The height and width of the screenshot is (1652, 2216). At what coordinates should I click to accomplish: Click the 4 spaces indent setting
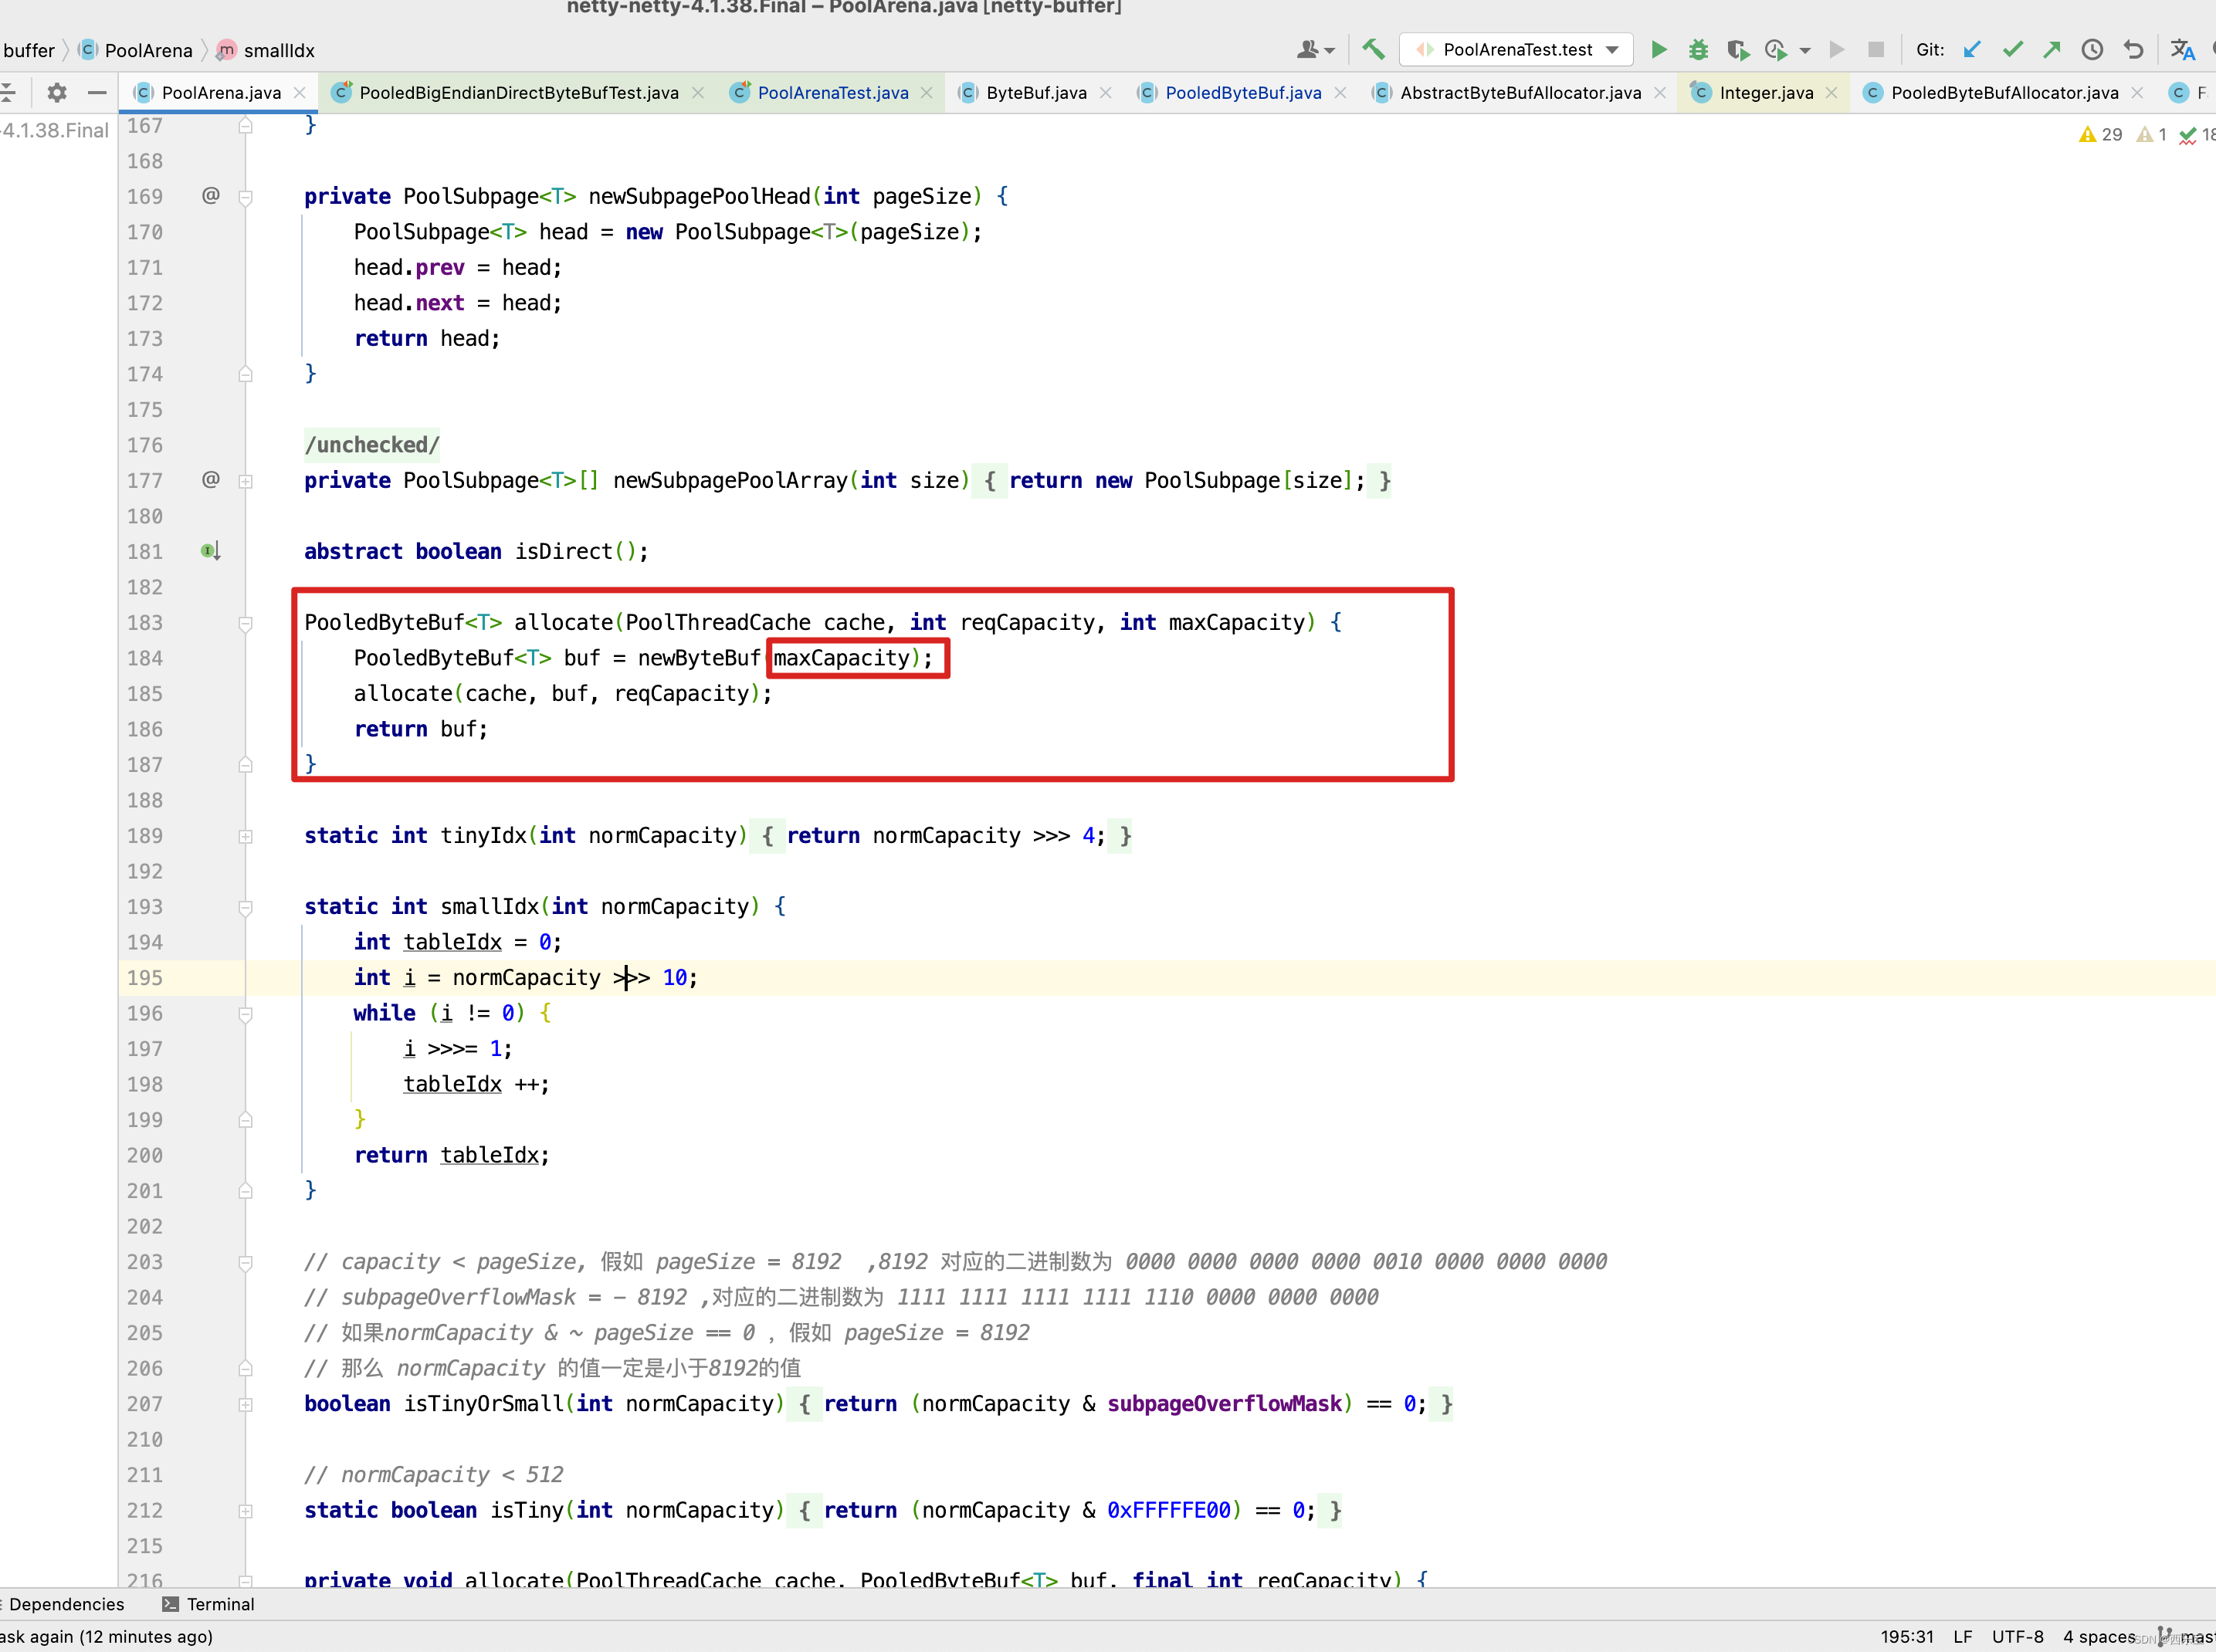[x=2099, y=1637]
